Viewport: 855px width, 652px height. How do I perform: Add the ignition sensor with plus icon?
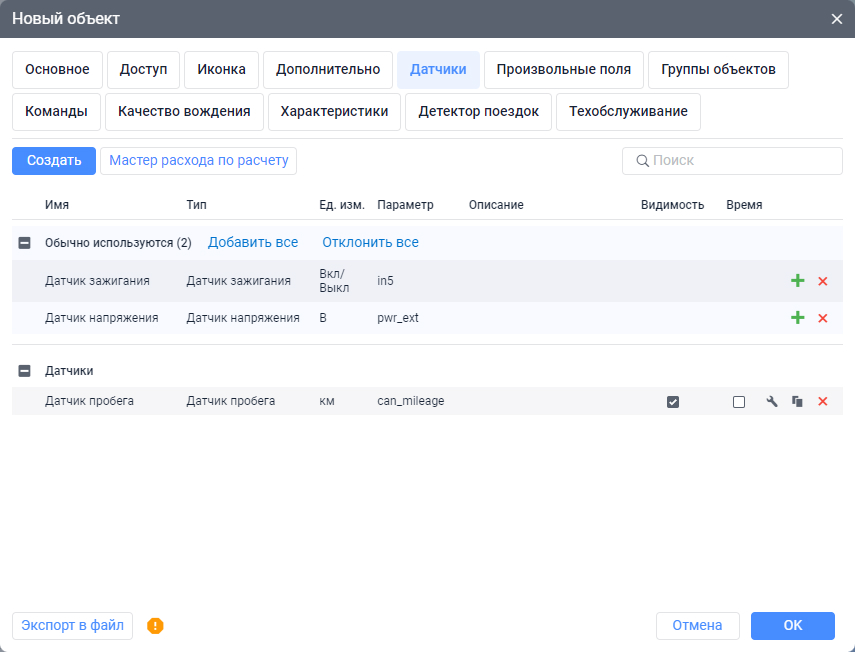point(798,281)
